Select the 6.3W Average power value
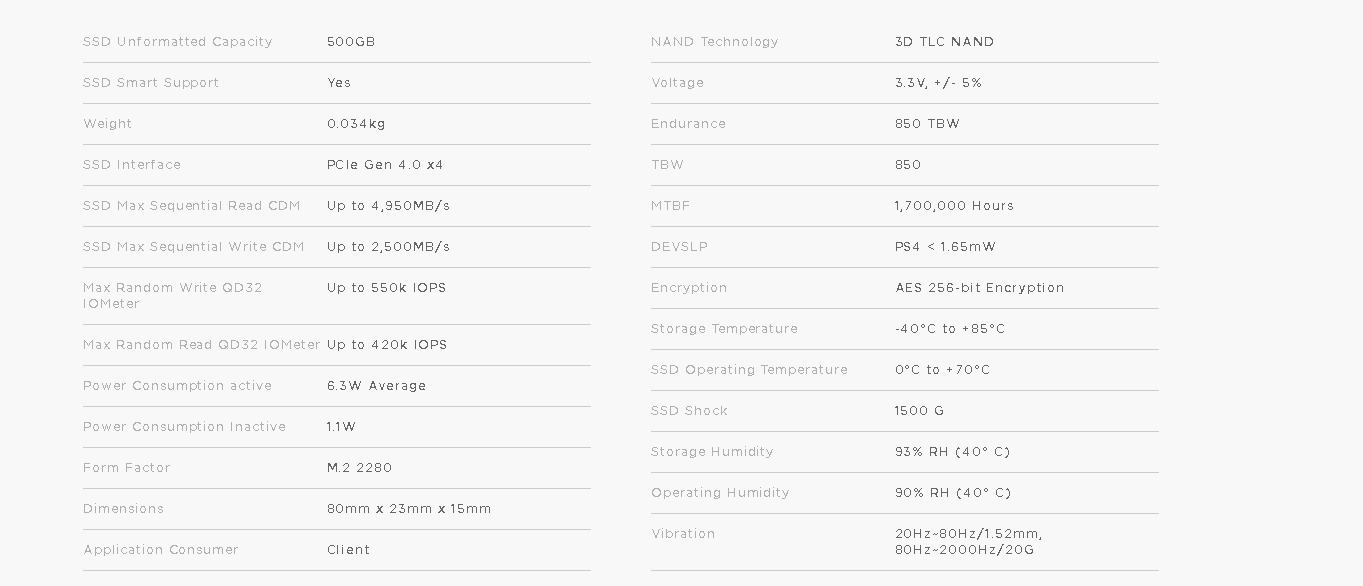 pos(376,386)
